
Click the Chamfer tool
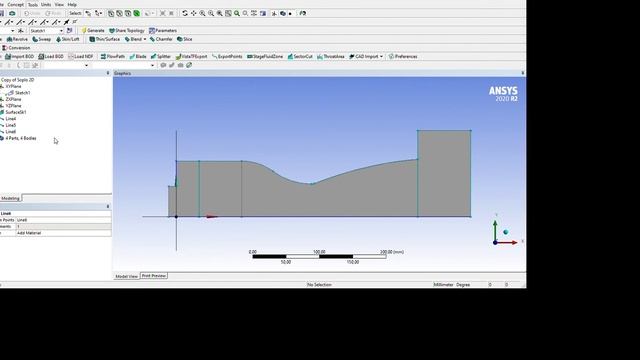tap(161, 39)
